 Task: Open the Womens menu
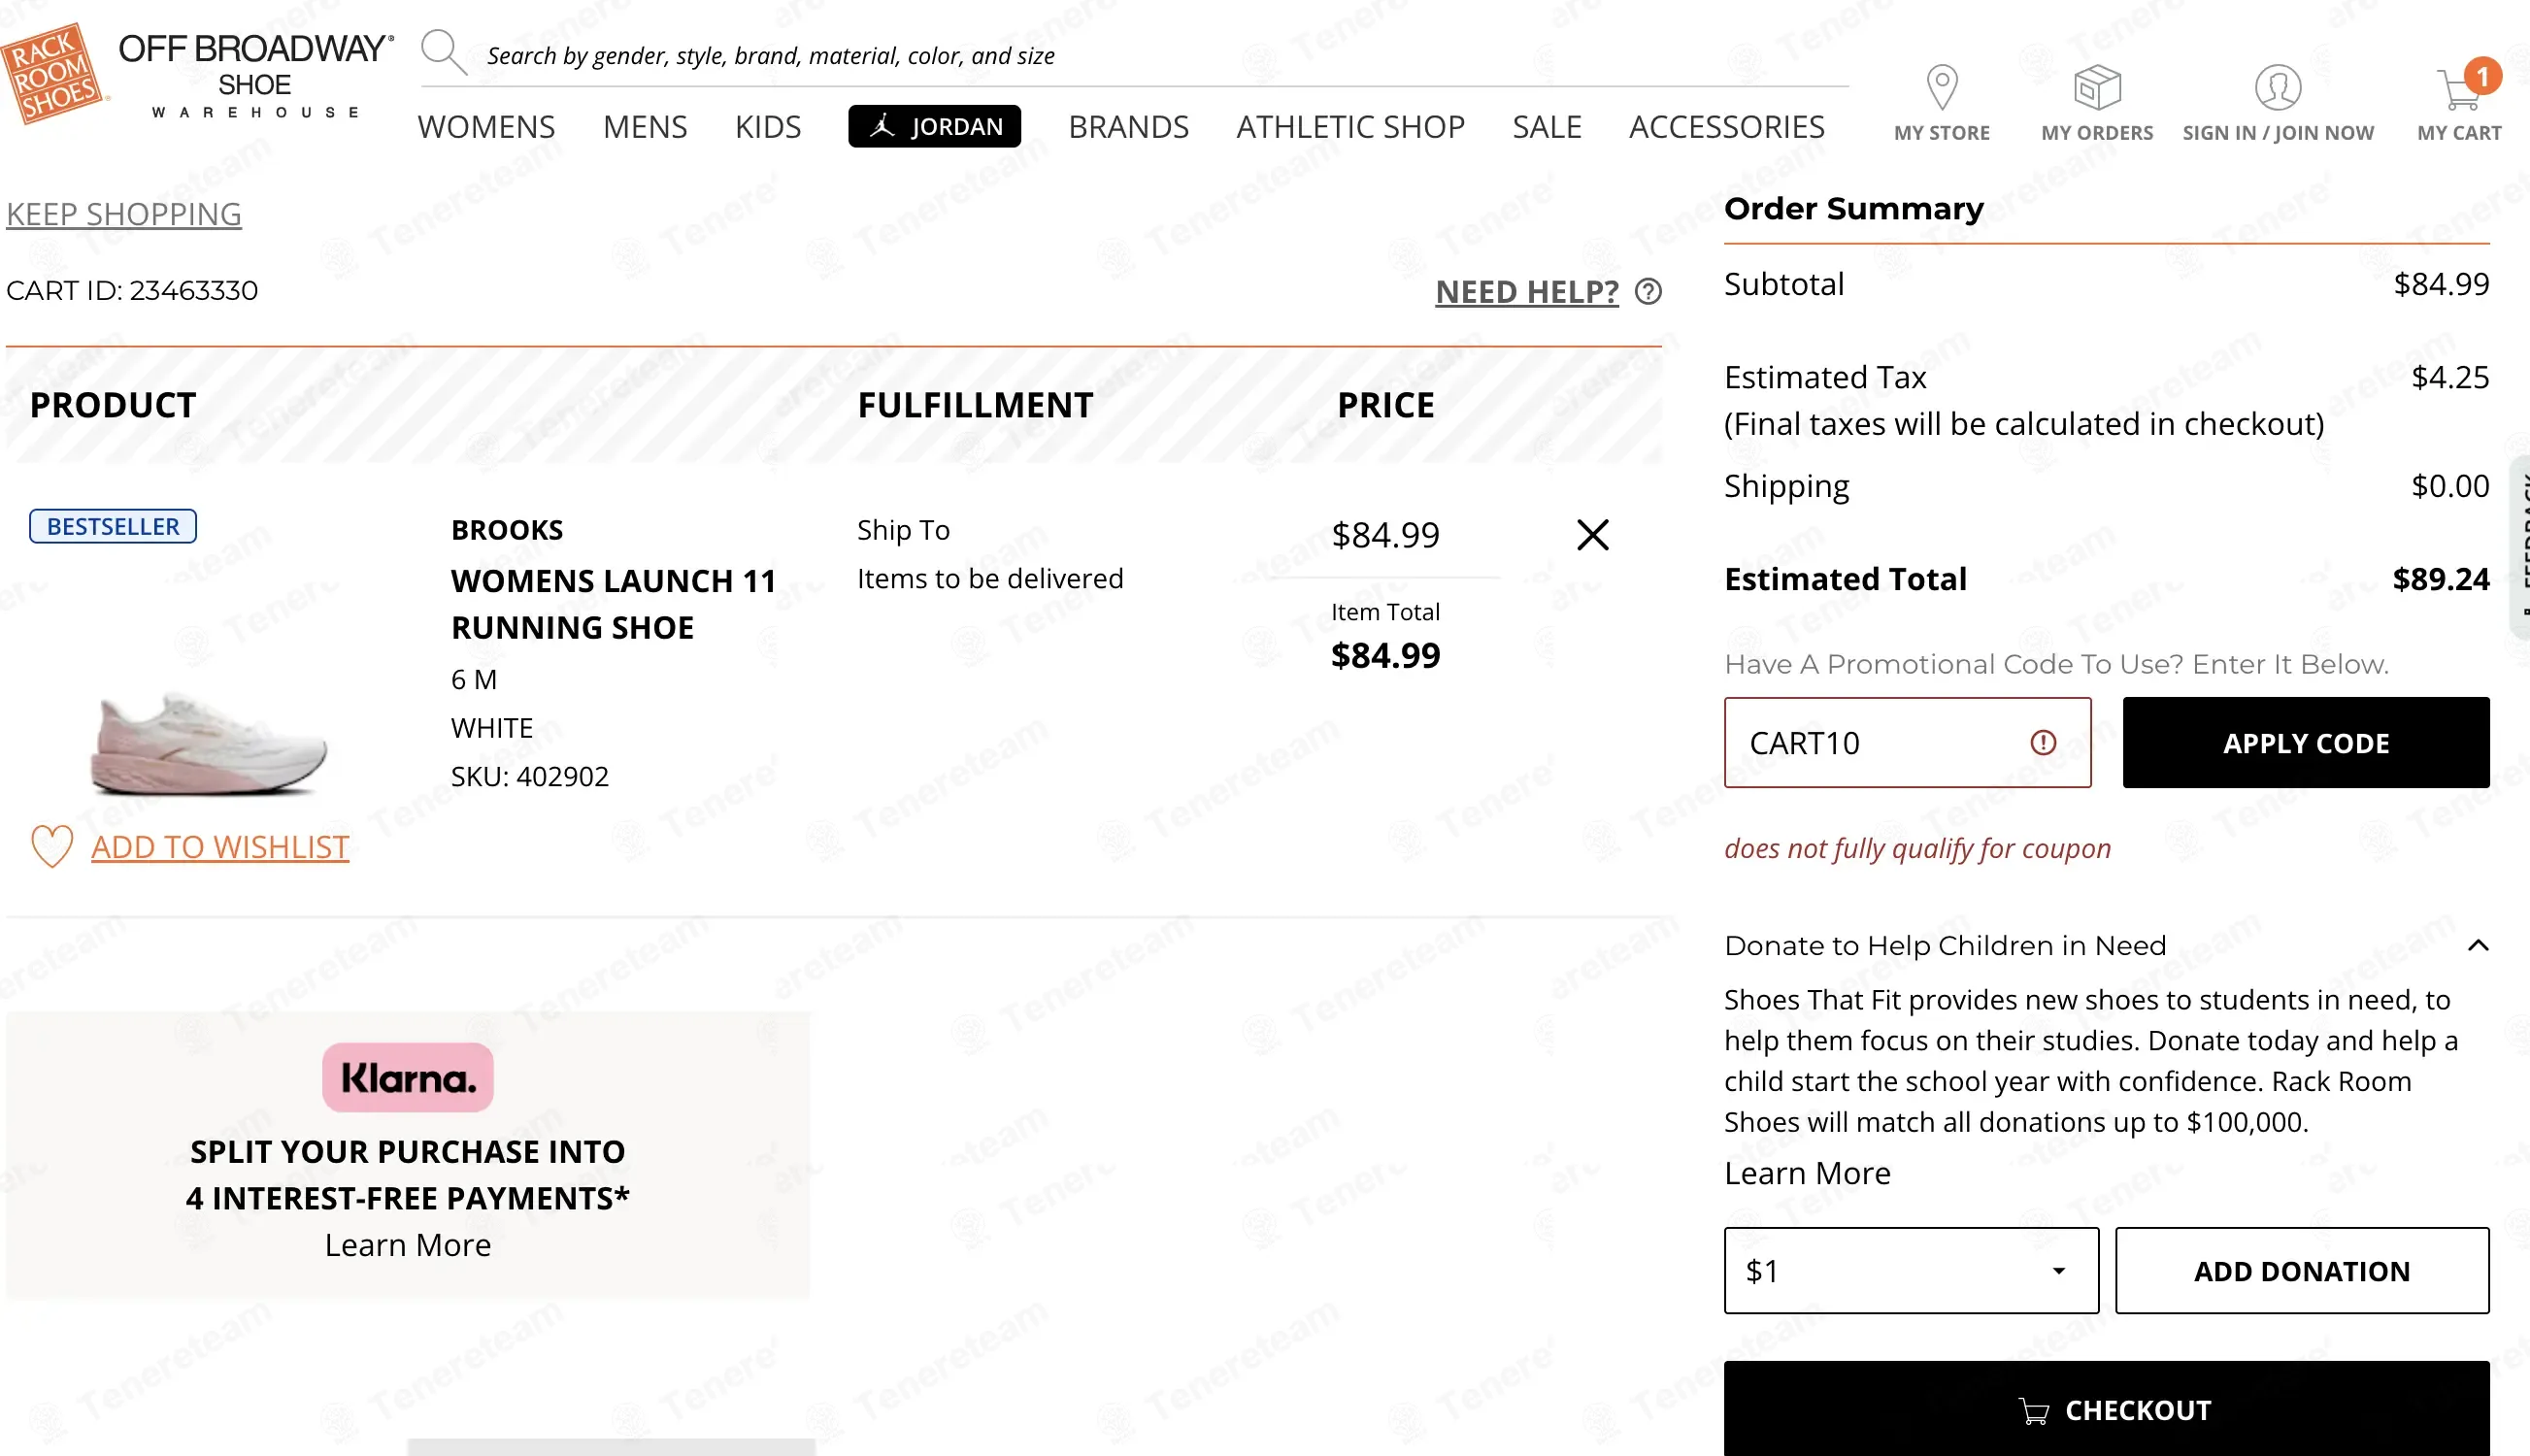(486, 127)
